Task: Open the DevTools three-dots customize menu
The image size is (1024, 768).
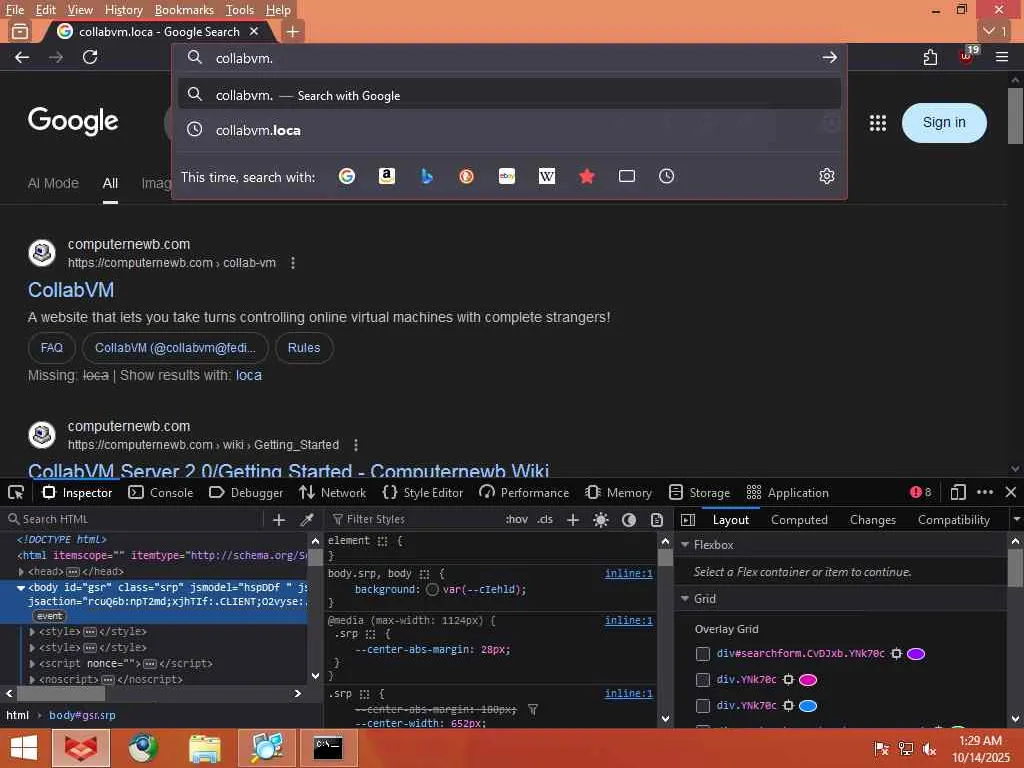Action: (985, 492)
